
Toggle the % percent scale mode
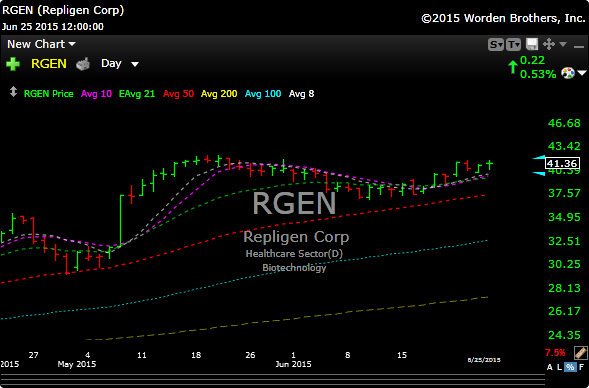(x=570, y=367)
